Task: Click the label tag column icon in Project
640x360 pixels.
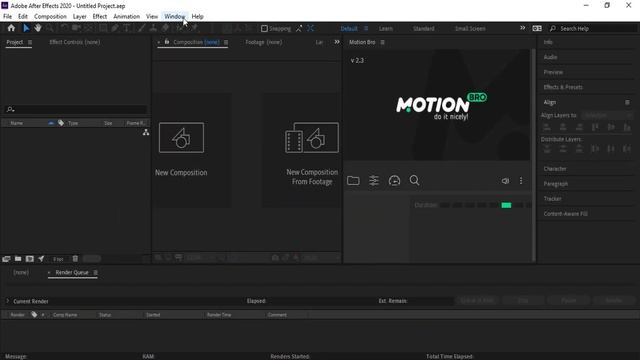Action: [x=61, y=123]
